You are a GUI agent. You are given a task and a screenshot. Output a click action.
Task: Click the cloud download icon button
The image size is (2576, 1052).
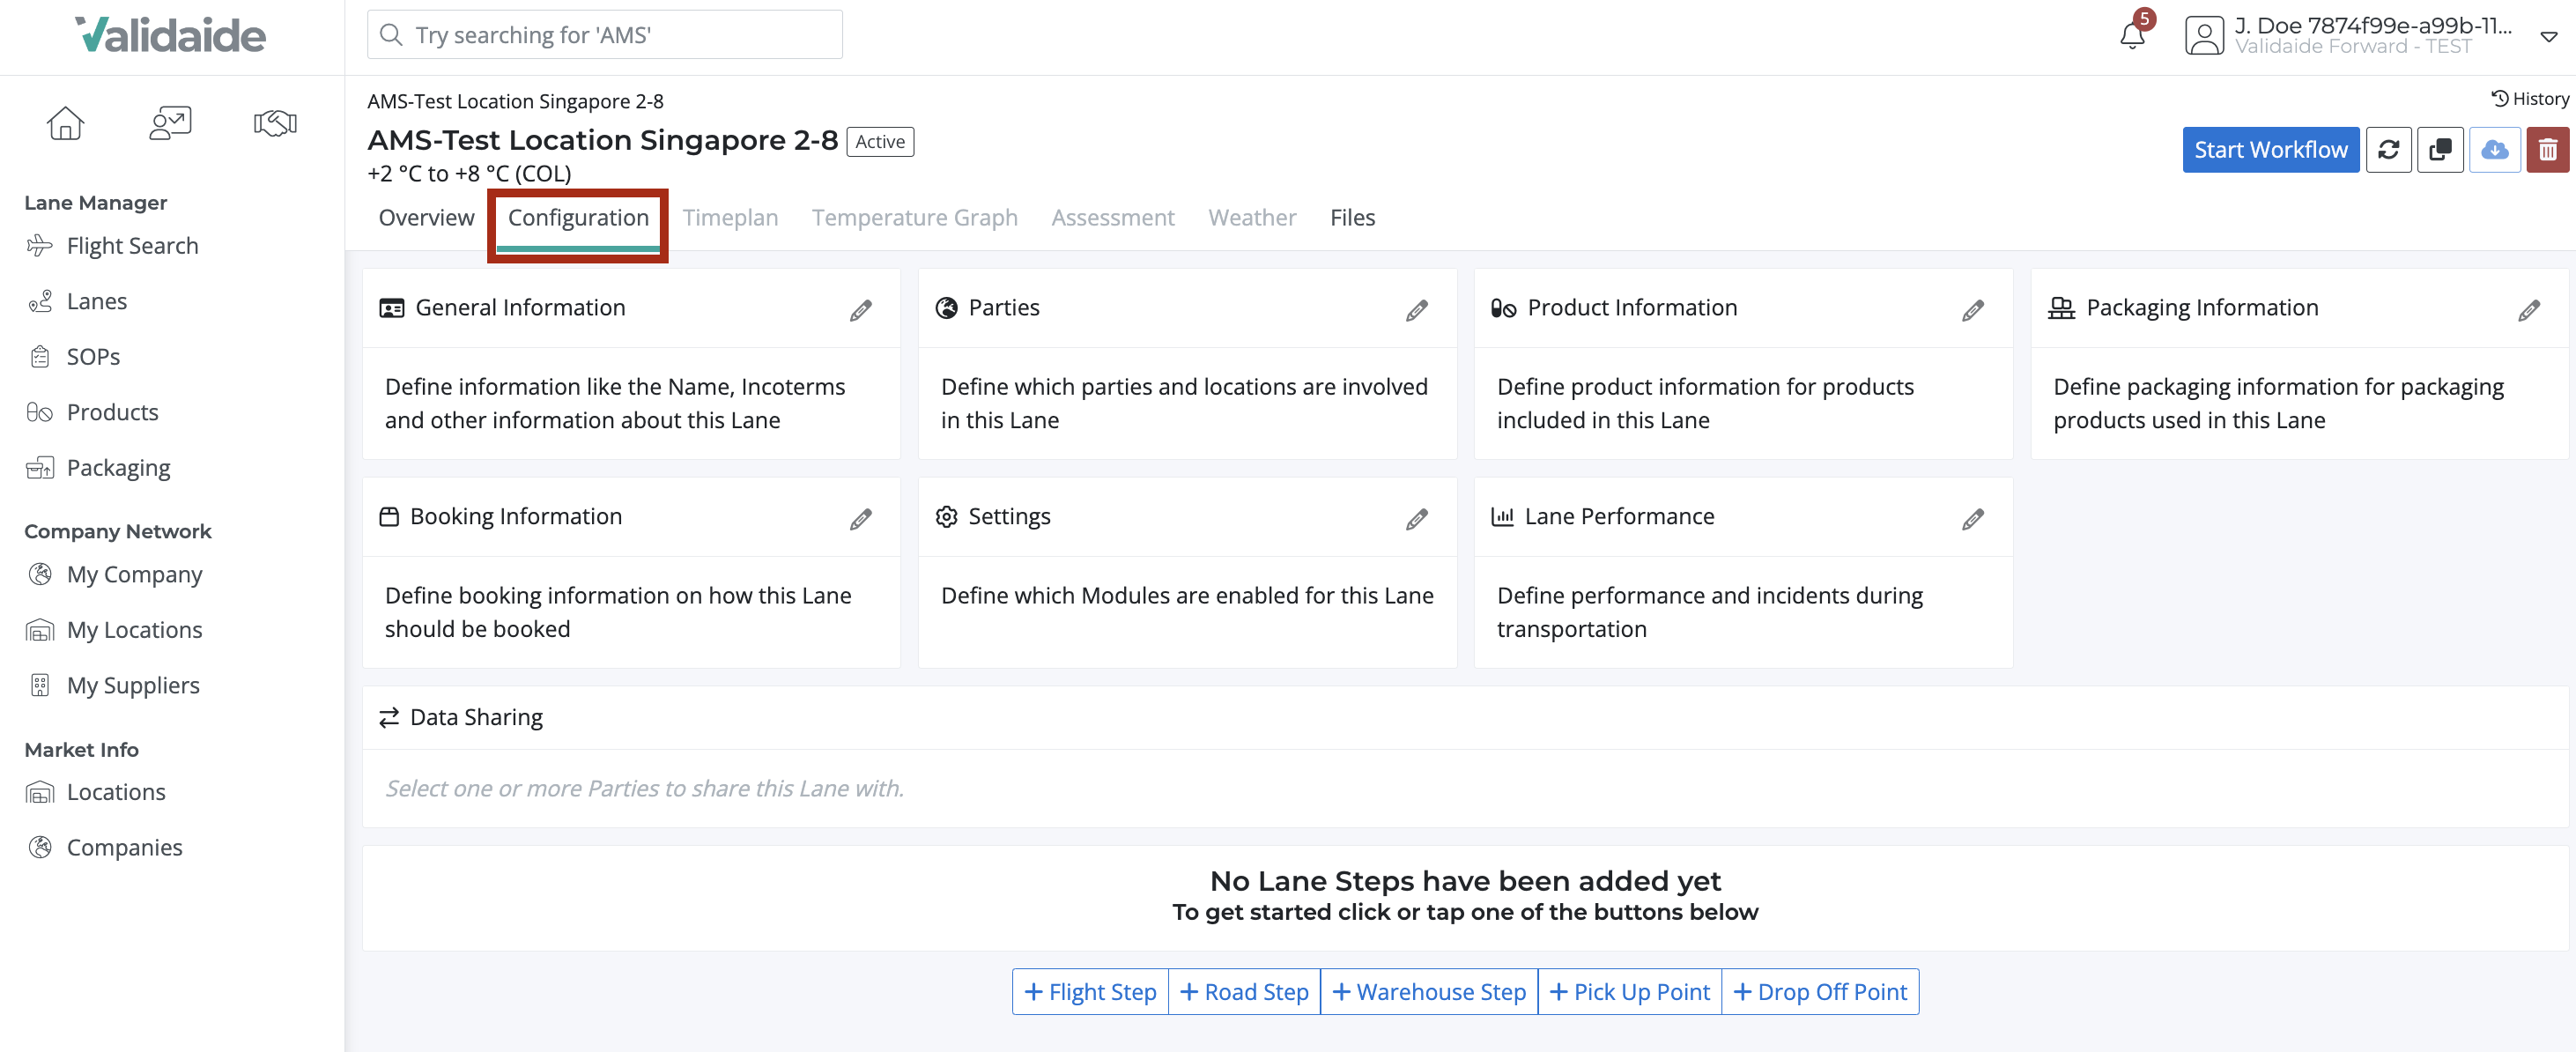coord(2494,150)
